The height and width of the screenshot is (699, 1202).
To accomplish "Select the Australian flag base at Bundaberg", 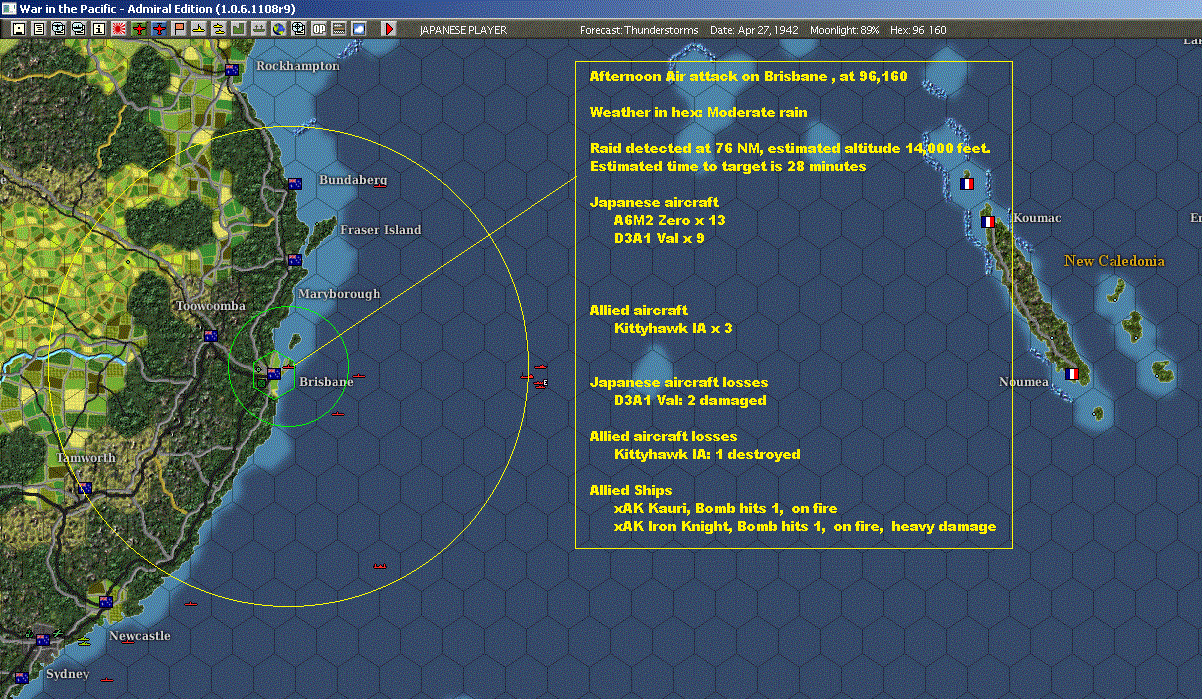I will 295,184.
